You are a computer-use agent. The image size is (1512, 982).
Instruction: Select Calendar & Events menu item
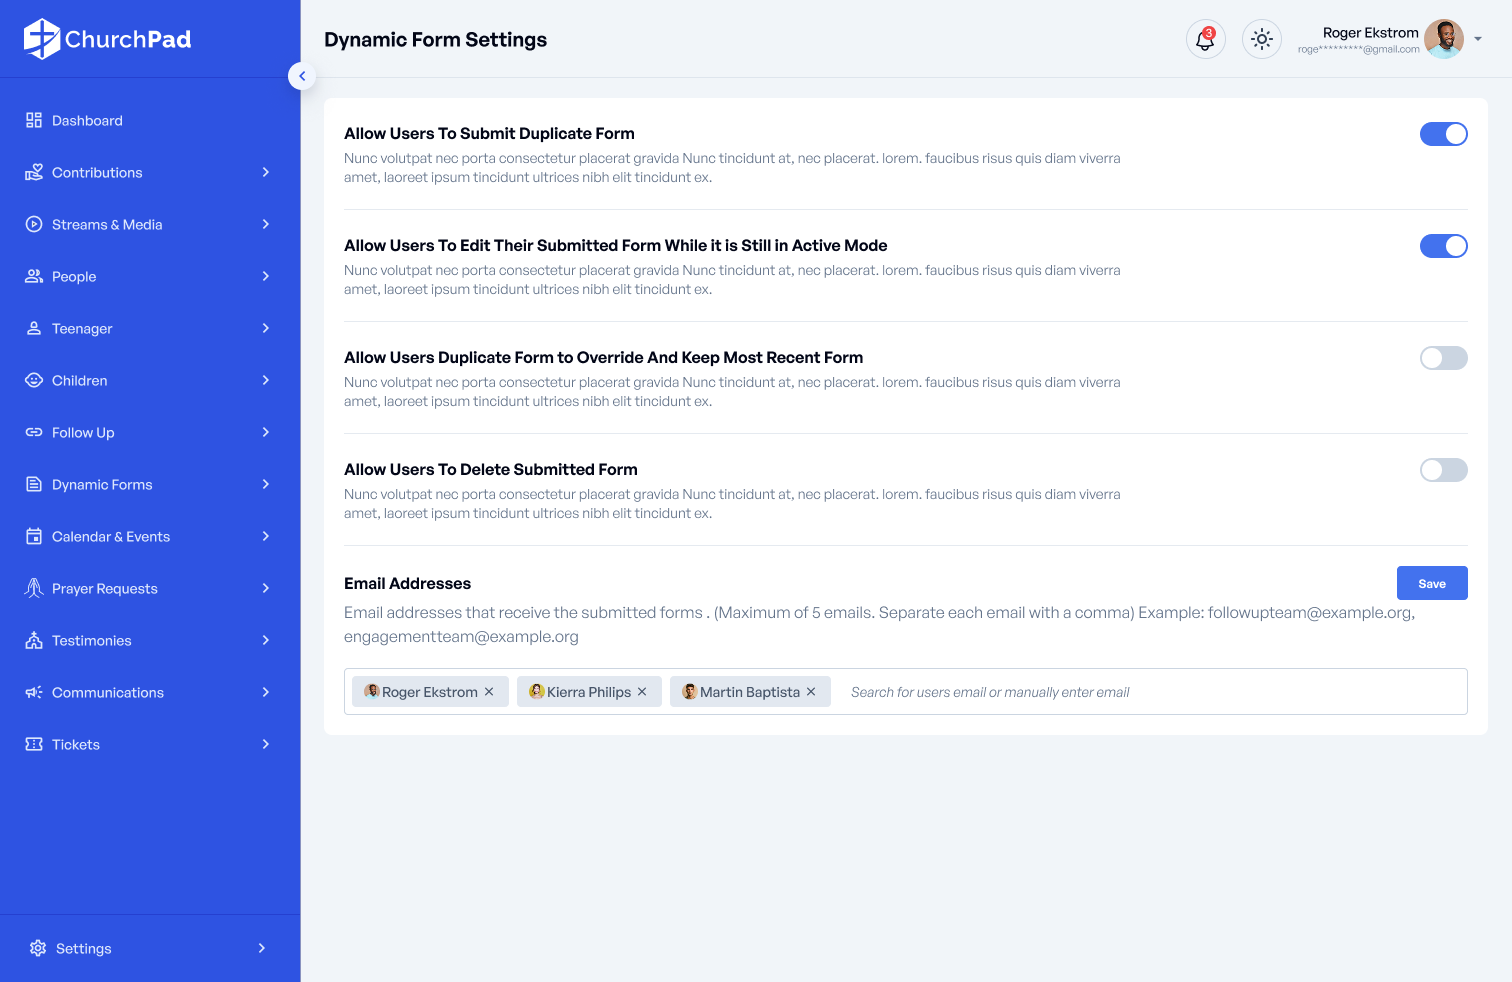tap(111, 537)
